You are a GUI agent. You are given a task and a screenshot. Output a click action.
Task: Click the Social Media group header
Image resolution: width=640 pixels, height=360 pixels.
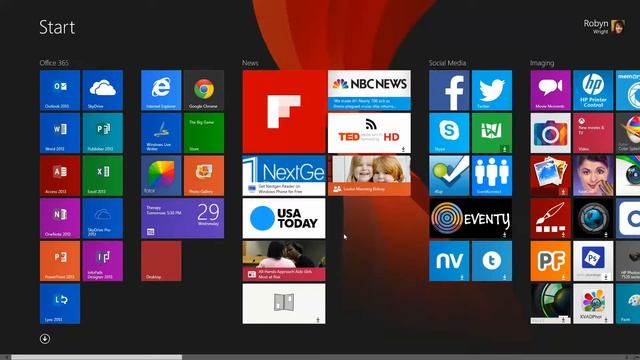pyautogui.click(x=447, y=63)
